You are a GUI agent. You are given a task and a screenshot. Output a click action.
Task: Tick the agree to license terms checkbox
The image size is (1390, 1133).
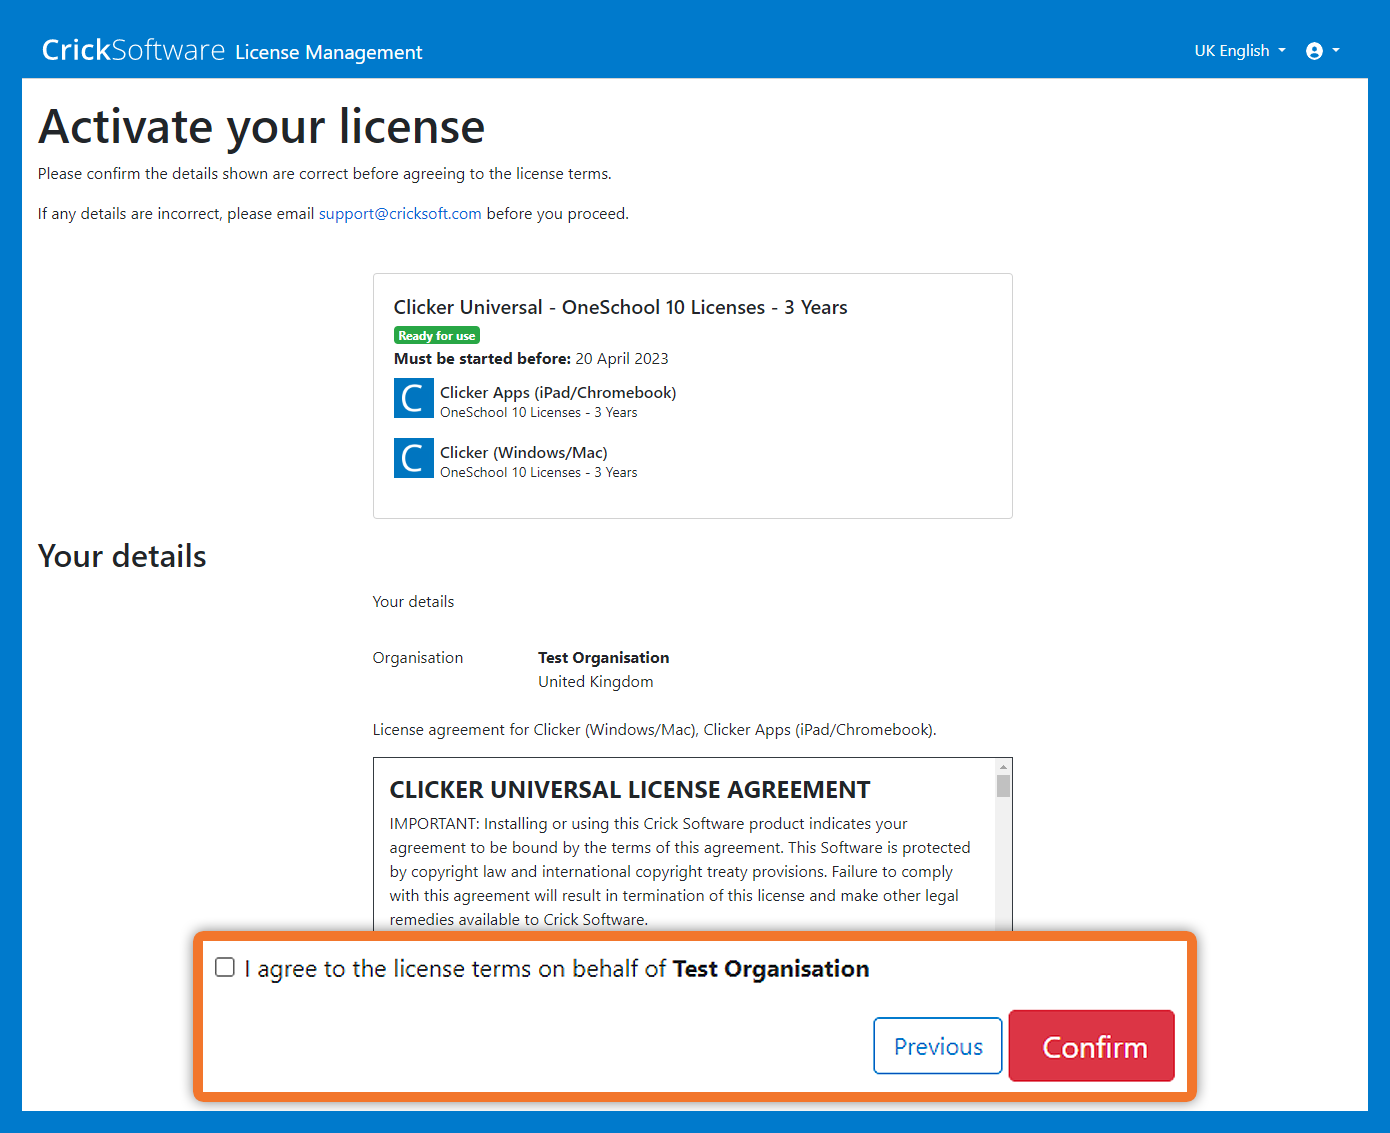tap(225, 967)
